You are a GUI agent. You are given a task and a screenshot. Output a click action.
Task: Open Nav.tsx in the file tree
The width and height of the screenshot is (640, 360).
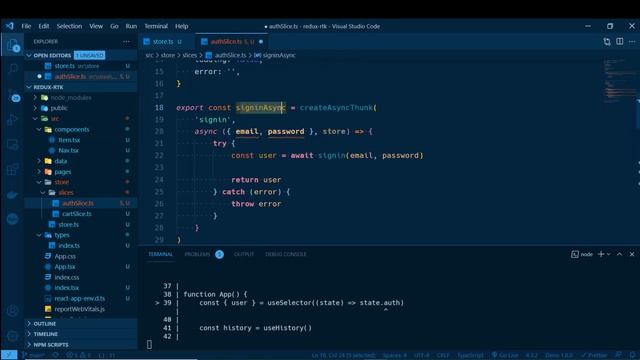click(68, 150)
